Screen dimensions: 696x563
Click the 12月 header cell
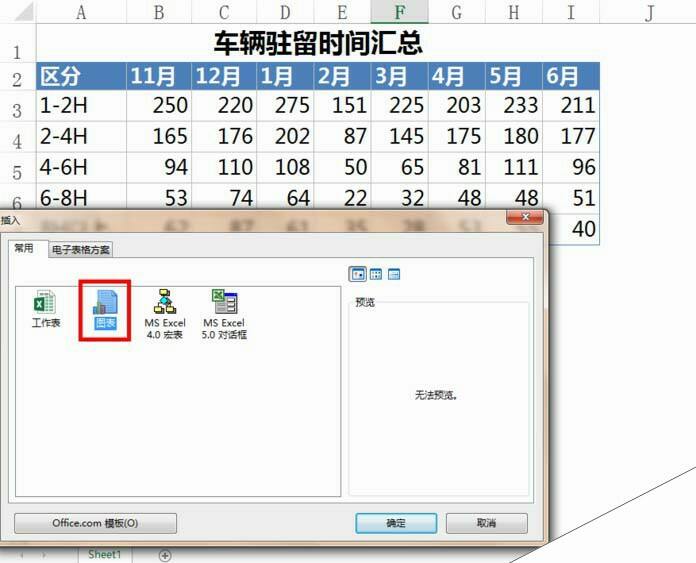pos(224,76)
